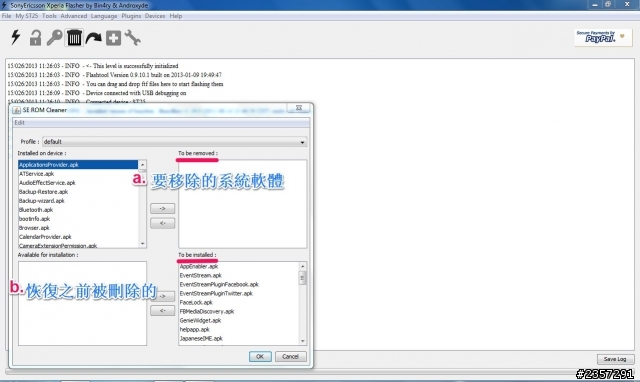
Task: Open the Plugins menu
Action: pyautogui.click(x=131, y=16)
